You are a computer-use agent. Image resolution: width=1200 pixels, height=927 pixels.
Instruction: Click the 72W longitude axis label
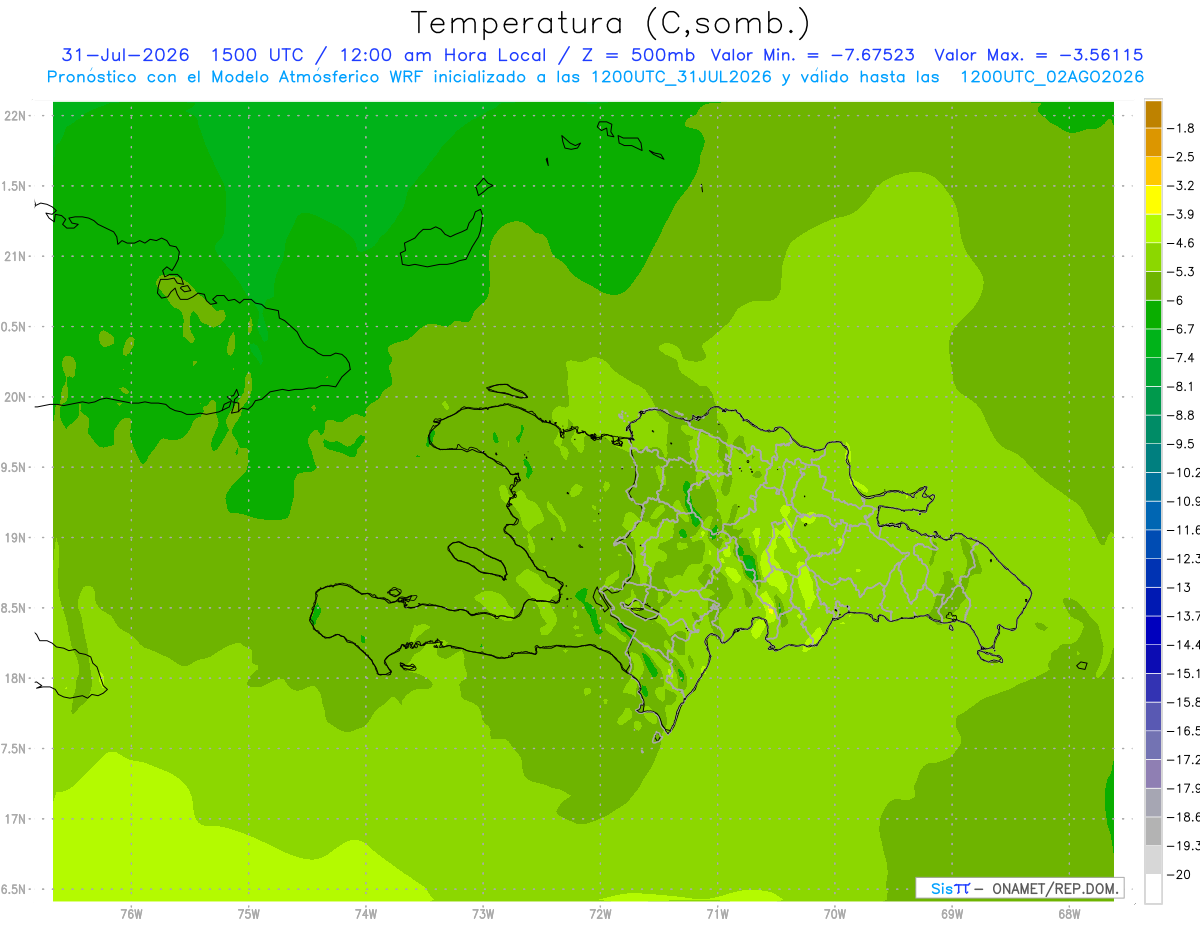[x=600, y=913]
